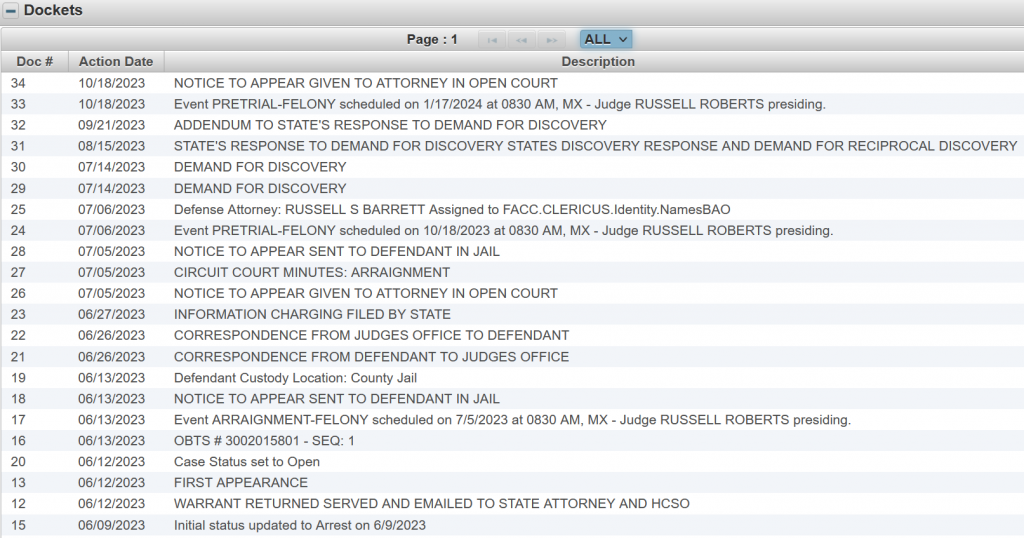The image size is (1024, 538).
Task: Select Correspondence from Defendant to Judges Office
Action: [x=371, y=356]
